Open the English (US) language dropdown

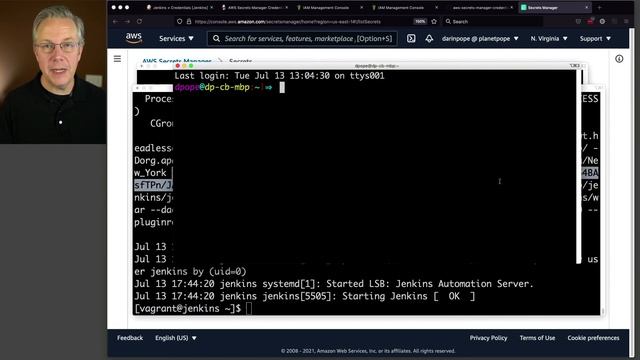tap(176, 338)
